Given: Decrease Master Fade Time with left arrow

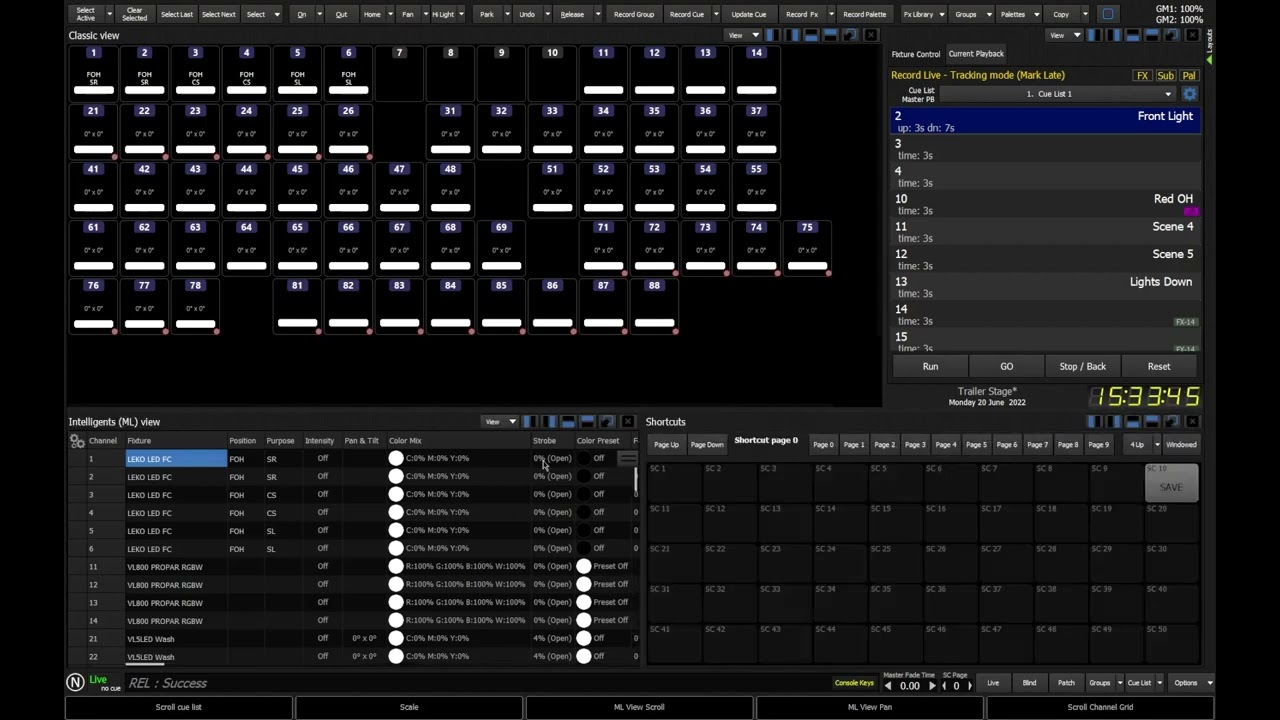Looking at the screenshot, I should [888, 686].
